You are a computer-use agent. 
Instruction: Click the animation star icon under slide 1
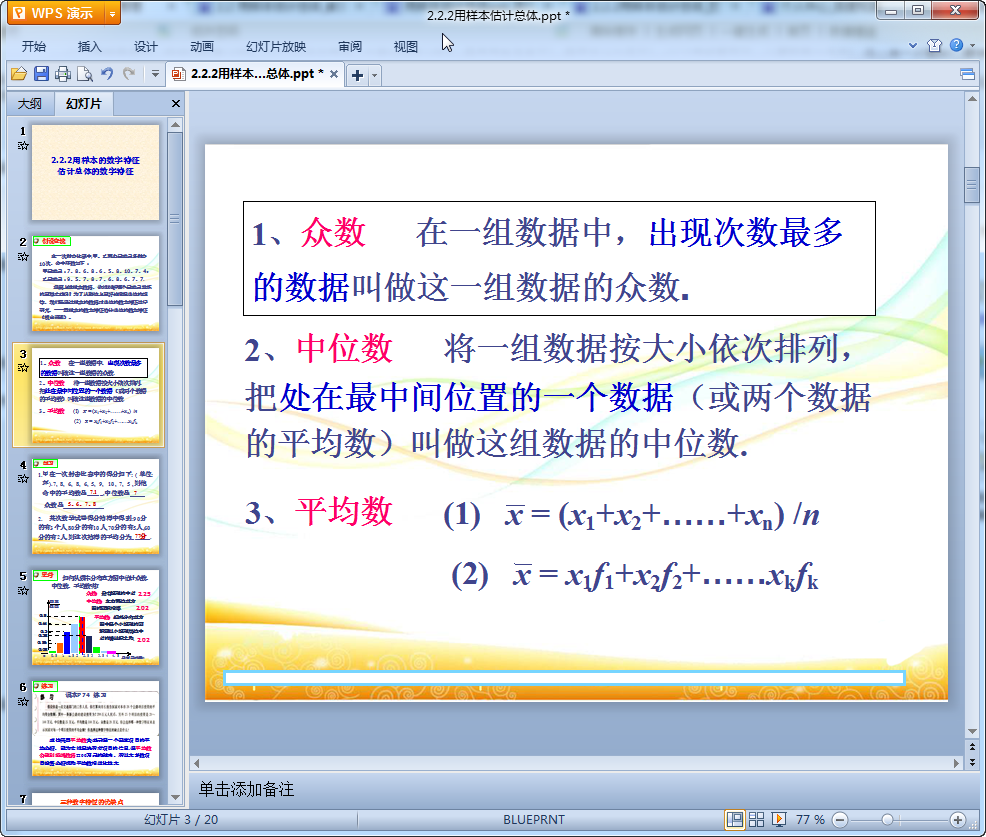pyautogui.click(x=23, y=146)
